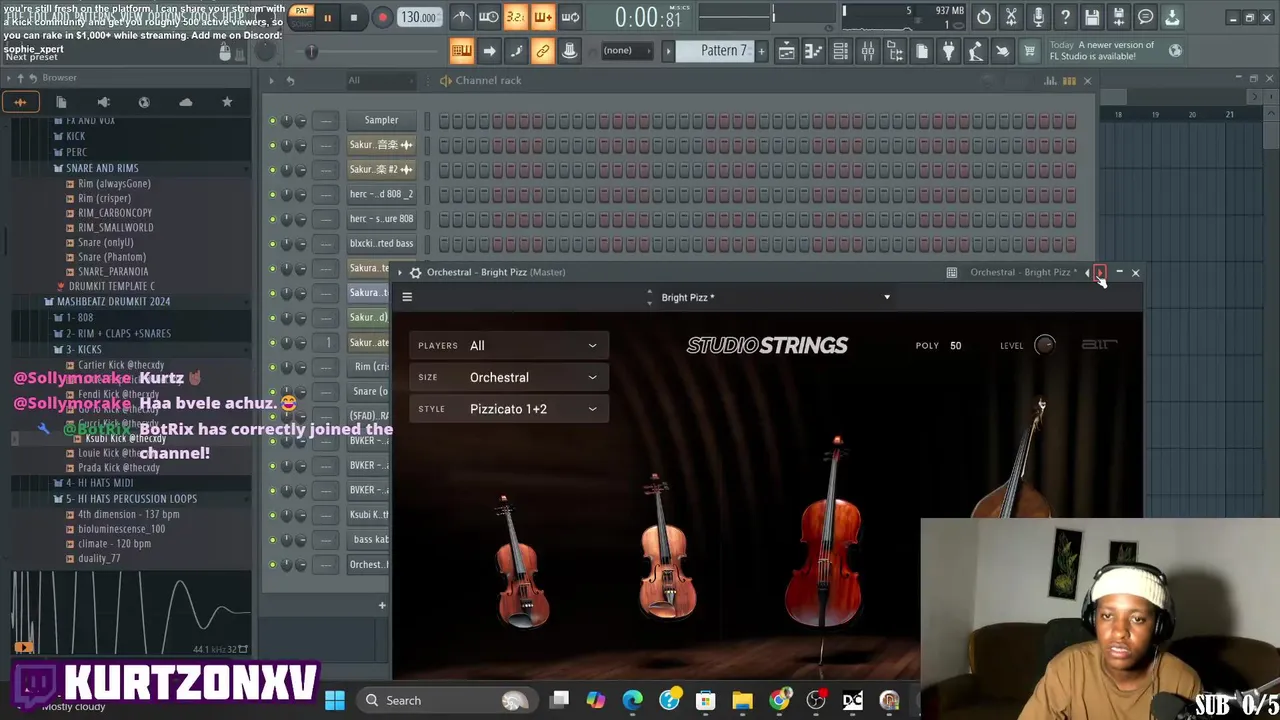Open the plugin picker plug icon
Viewport: 1280px width, 720px height.
point(948,51)
